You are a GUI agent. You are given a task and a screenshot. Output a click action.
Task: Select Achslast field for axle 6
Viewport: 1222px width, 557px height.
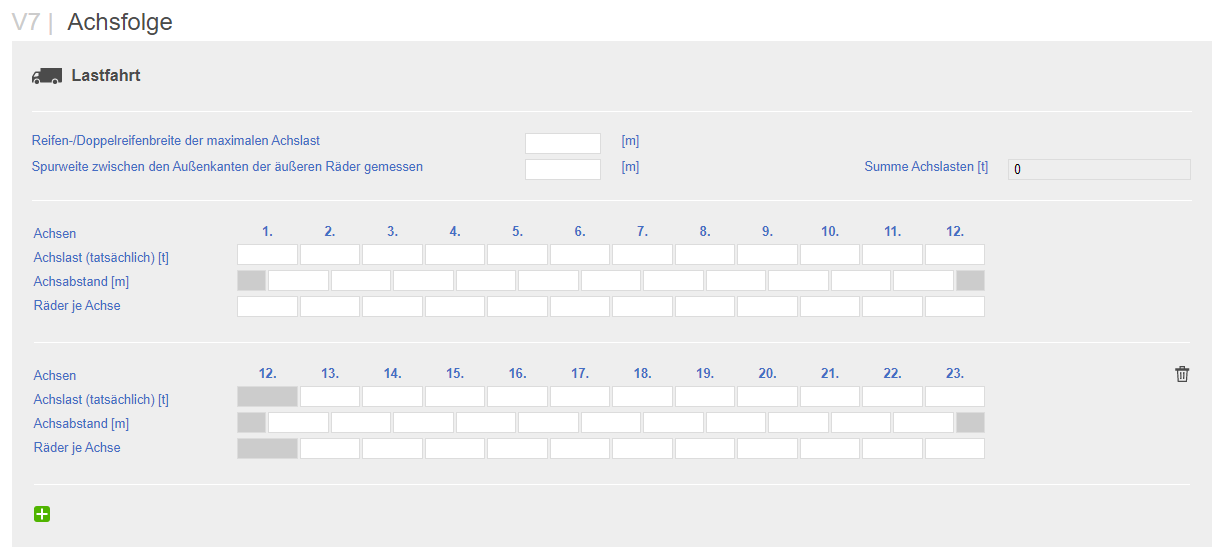(x=580, y=255)
